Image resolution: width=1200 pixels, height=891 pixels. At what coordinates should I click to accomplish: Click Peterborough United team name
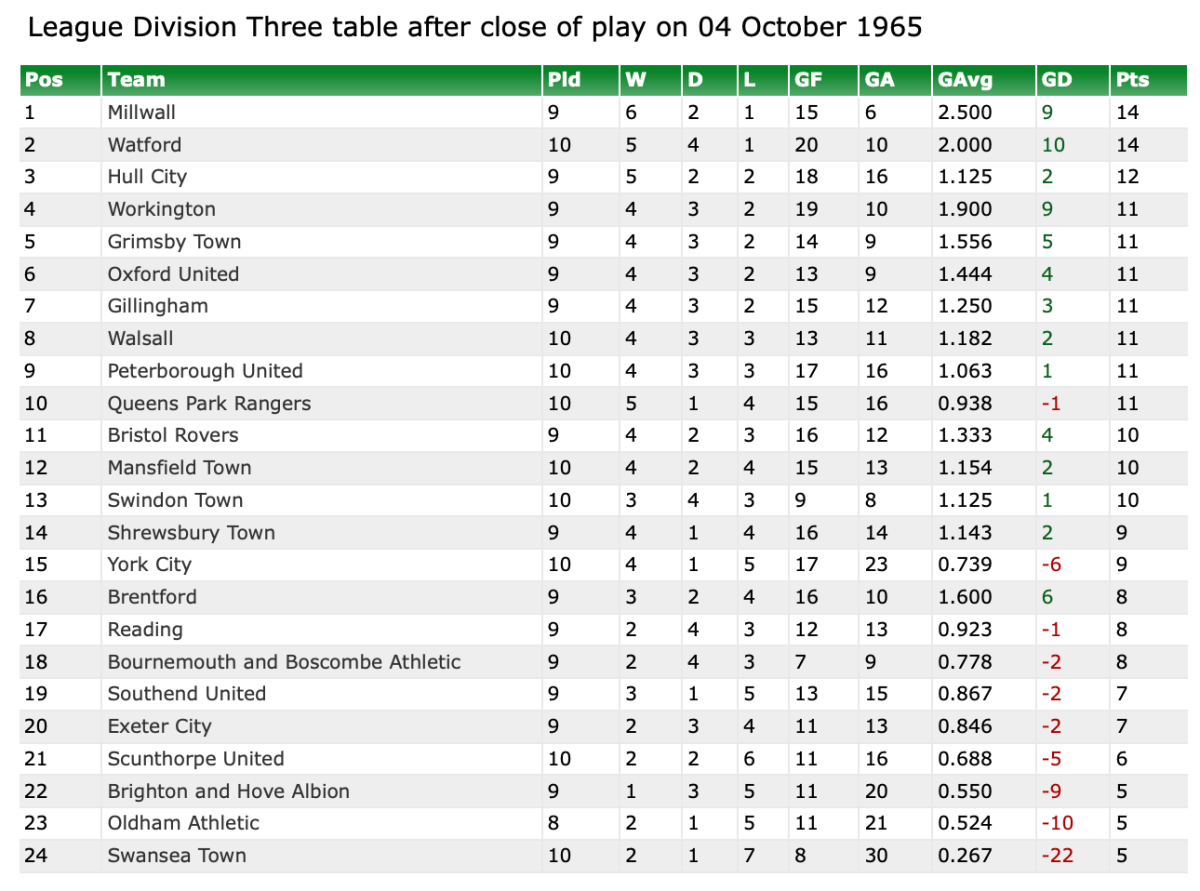(205, 371)
